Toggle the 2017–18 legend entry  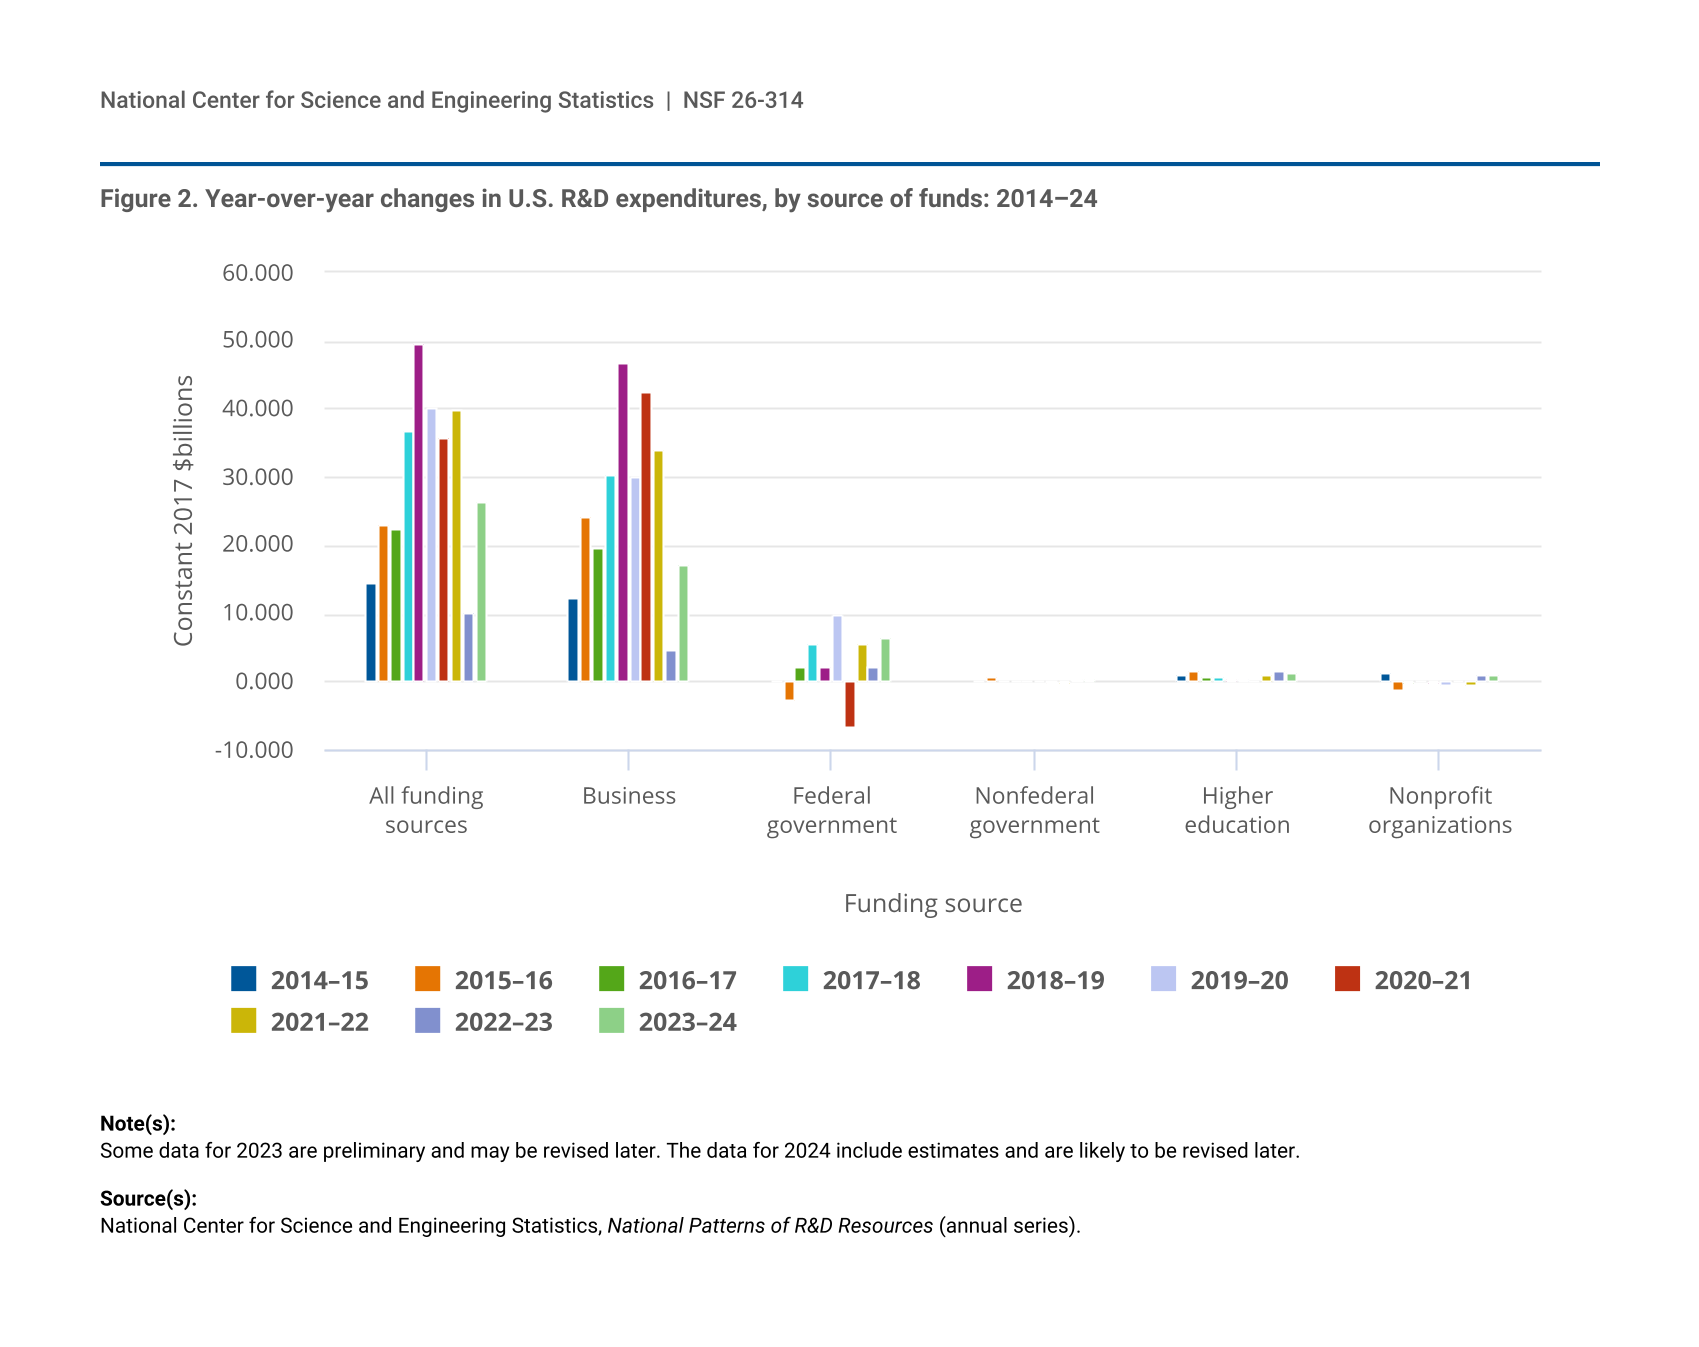pos(871,980)
